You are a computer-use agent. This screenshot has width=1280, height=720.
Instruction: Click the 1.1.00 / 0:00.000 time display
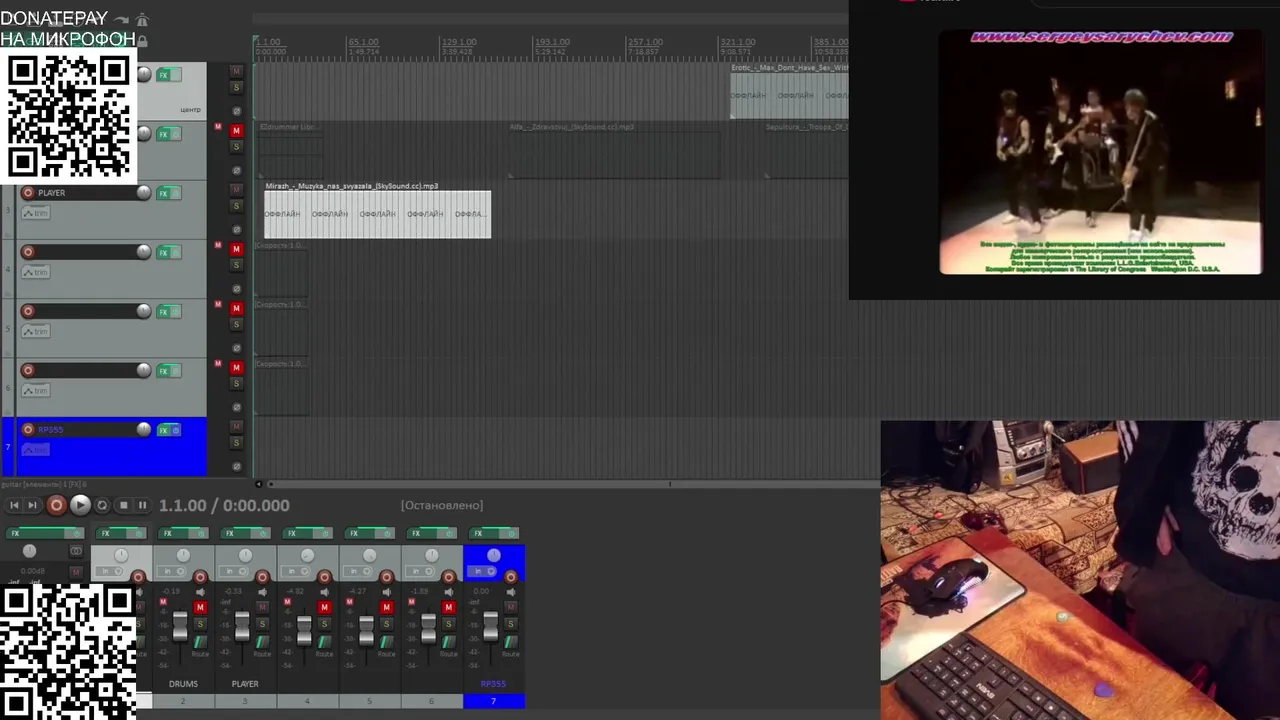pyautogui.click(x=224, y=506)
